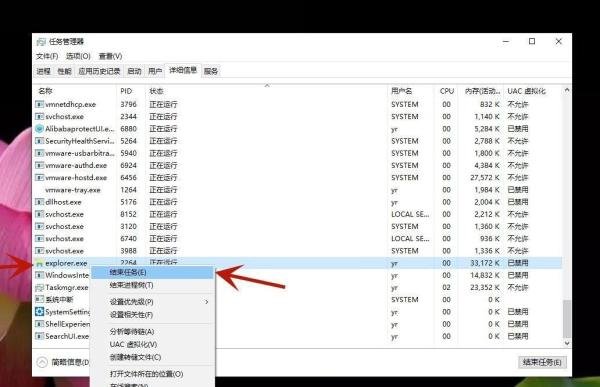This screenshot has width=600, height=387.
Task: Click LOCAL SE... user for PID 8152
Action: pyautogui.click(x=410, y=214)
